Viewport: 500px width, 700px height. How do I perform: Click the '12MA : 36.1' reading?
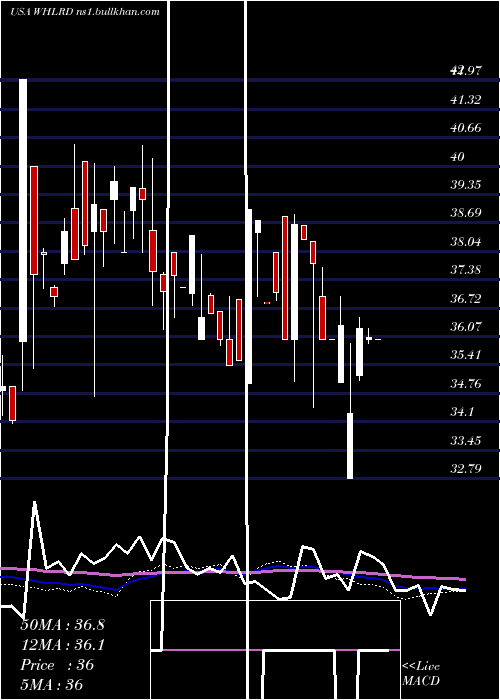coord(62,645)
